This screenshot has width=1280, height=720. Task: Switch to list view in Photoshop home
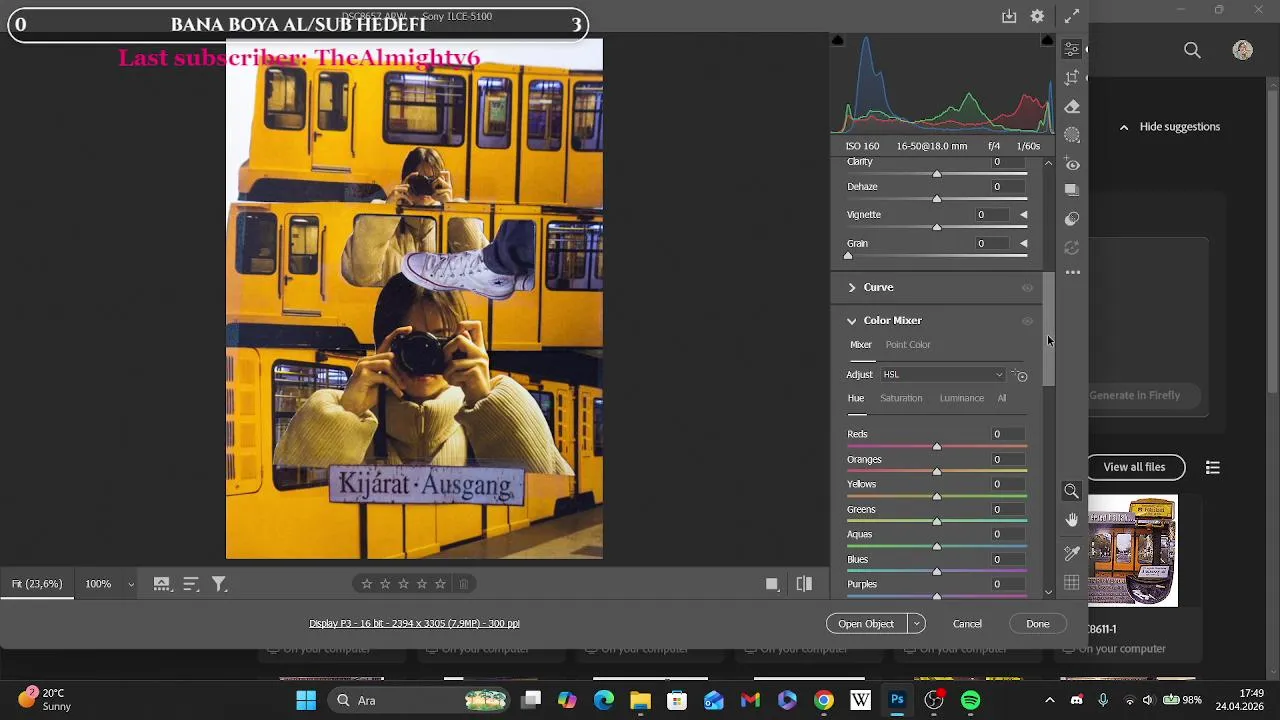(x=1213, y=467)
